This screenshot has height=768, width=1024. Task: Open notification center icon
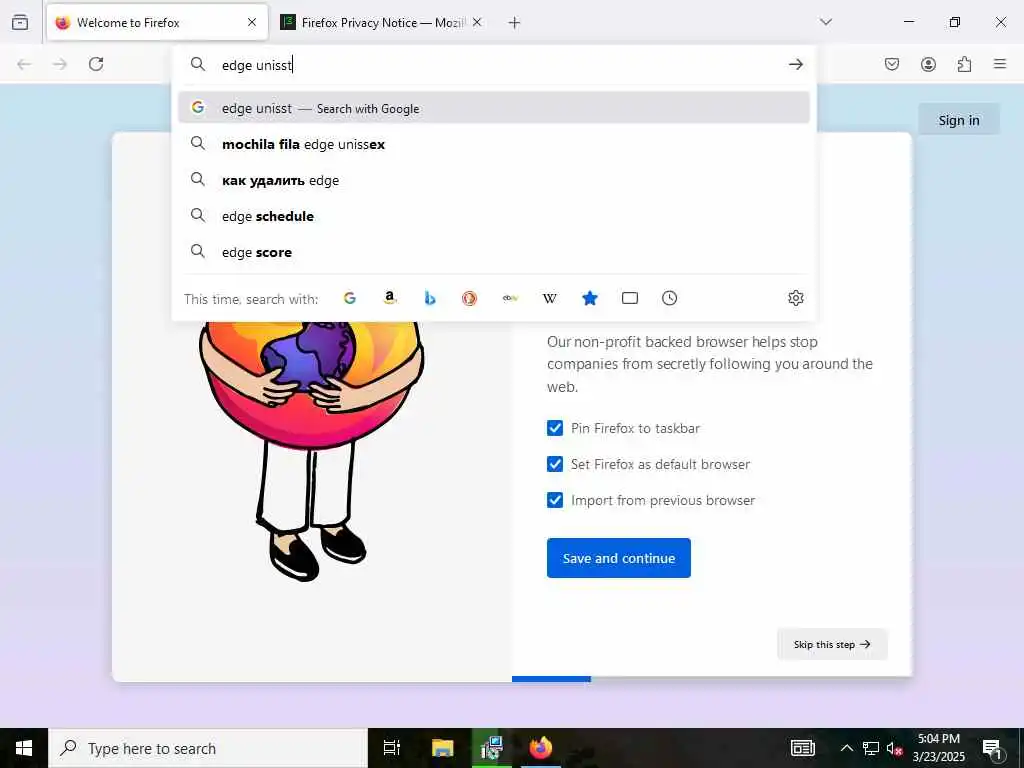point(991,748)
